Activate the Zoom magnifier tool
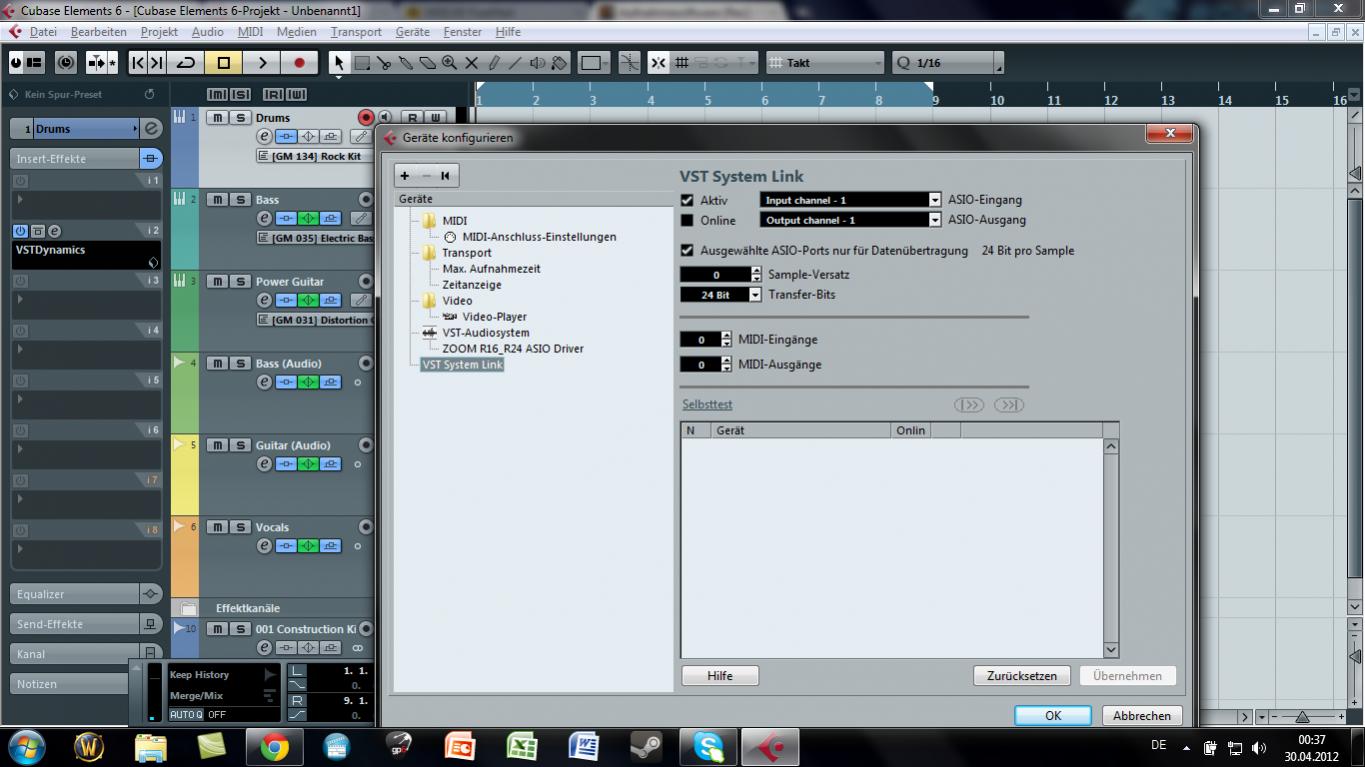 (x=450, y=63)
